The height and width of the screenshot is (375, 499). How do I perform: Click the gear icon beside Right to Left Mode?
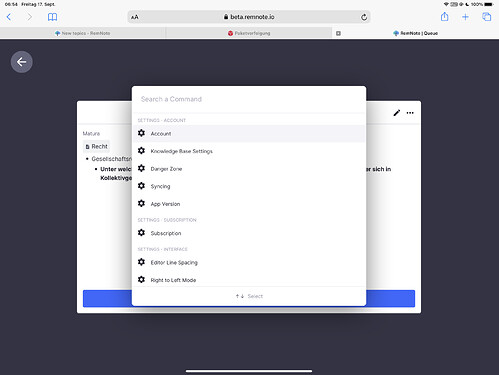(141, 279)
